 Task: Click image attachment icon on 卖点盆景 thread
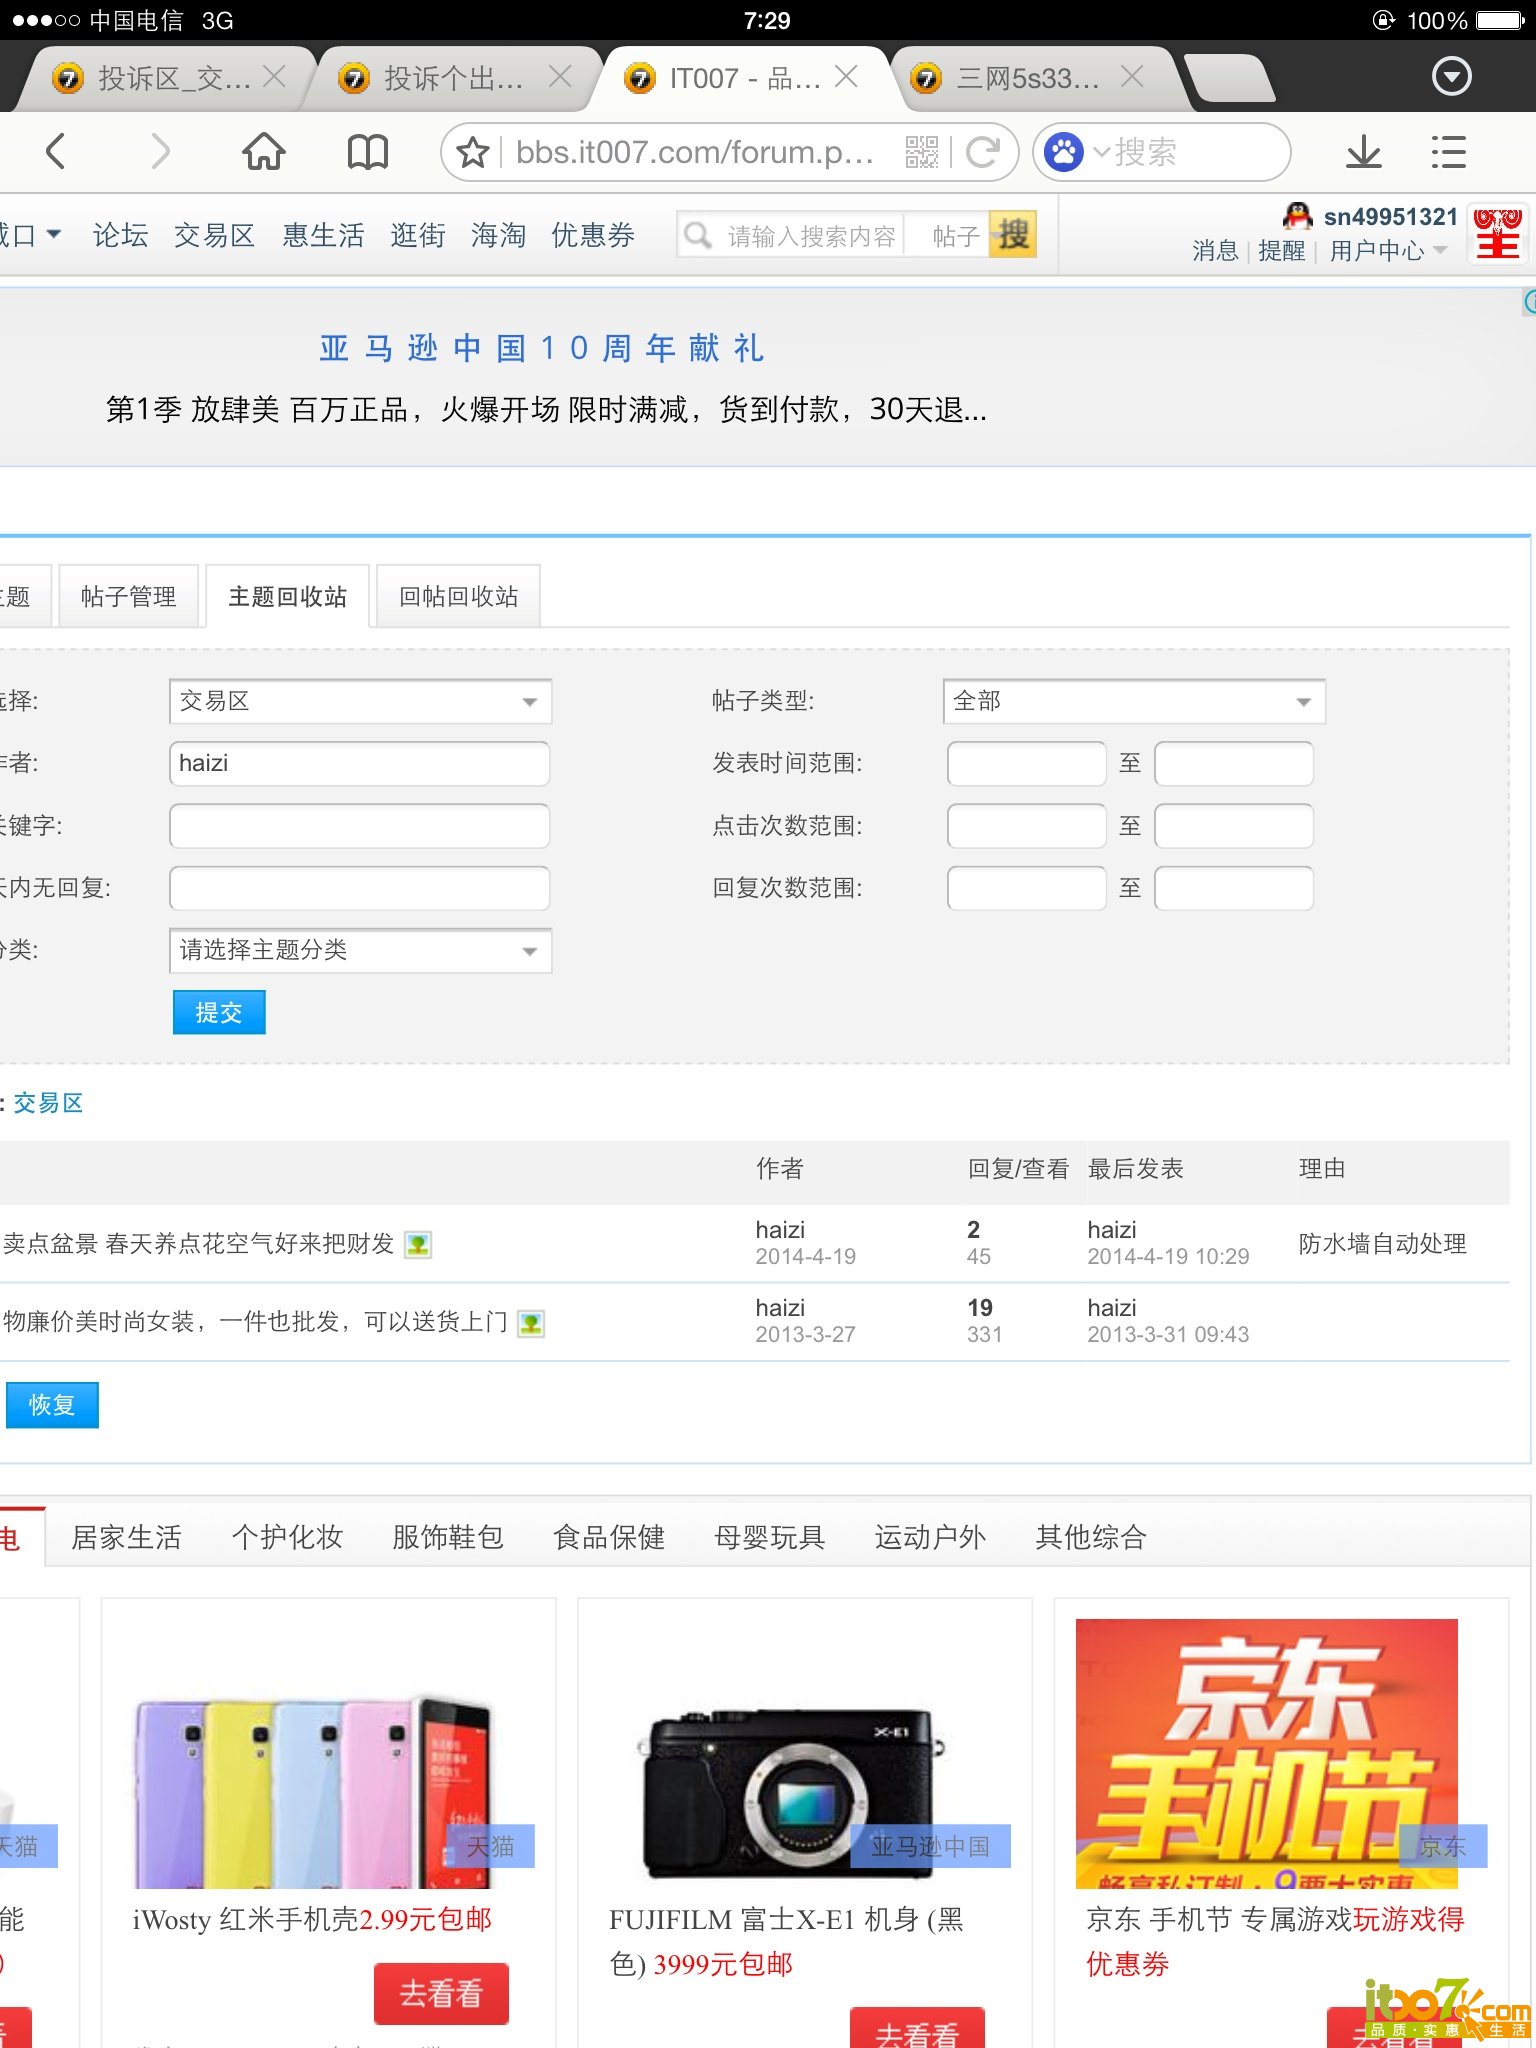pos(418,1245)
